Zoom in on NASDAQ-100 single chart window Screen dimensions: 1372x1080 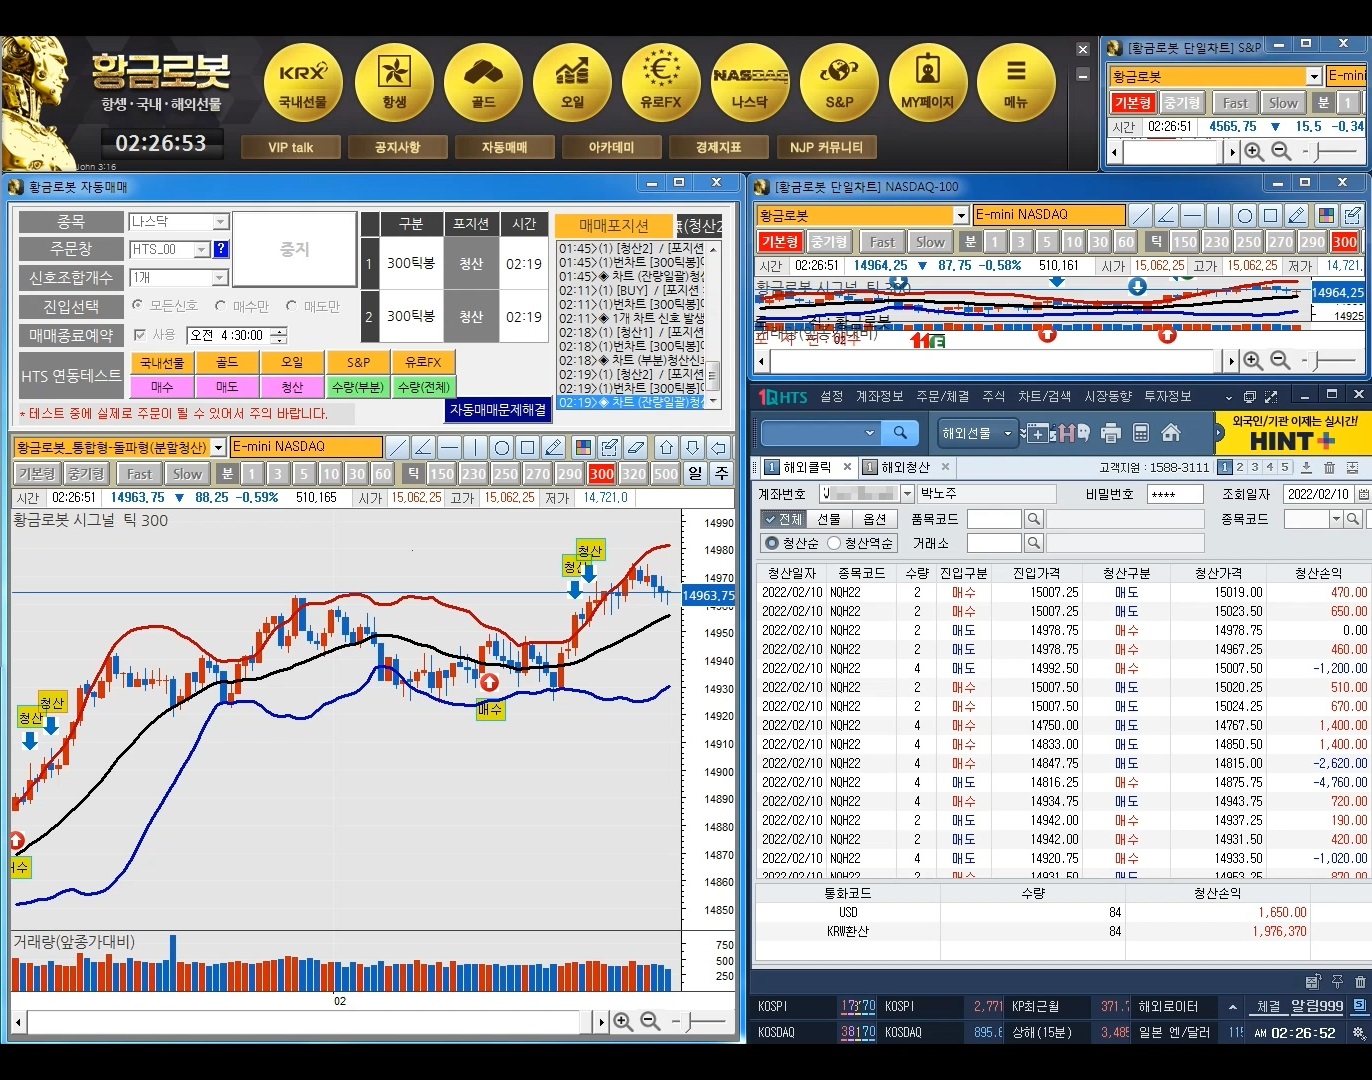(x=1252, y=360)
